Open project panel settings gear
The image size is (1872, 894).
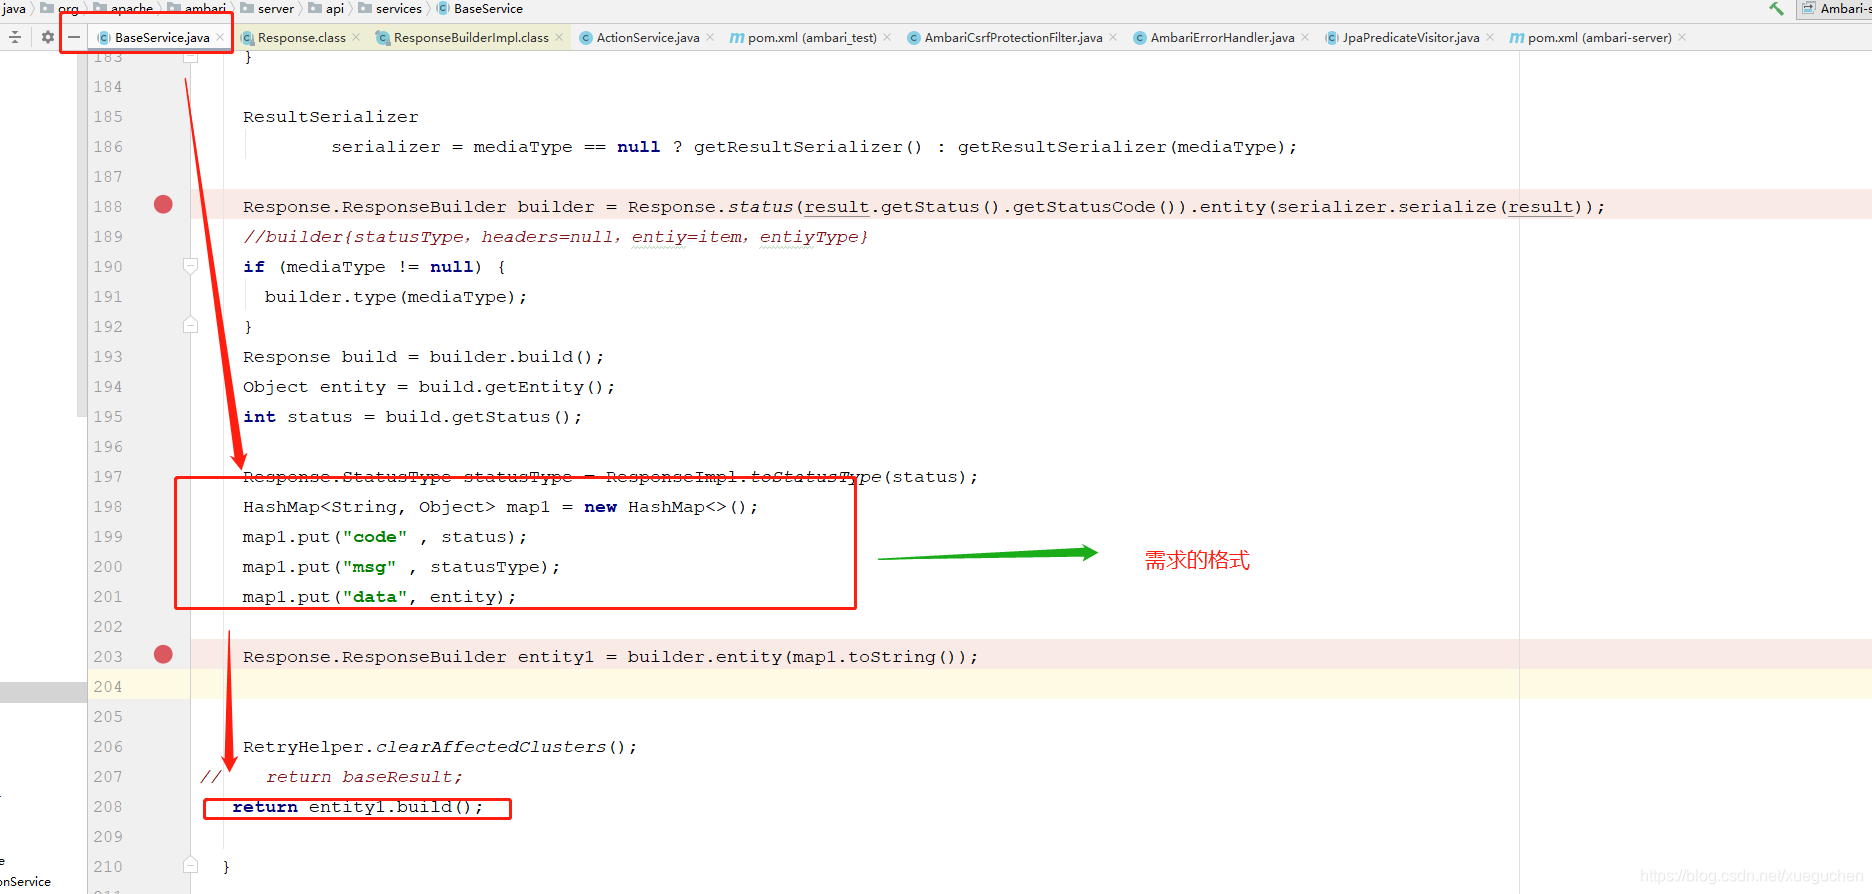[x=47, y=37]
